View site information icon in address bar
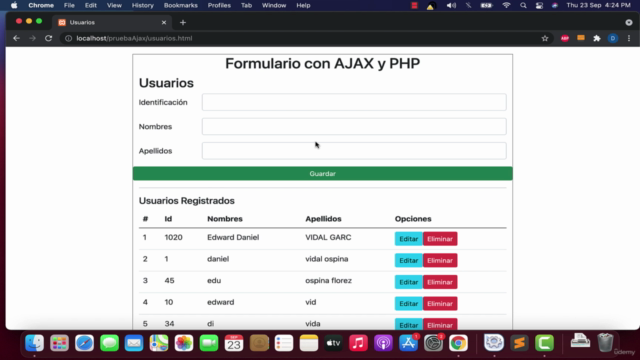Screen dimensions: 640x360 tap(68, 38)
